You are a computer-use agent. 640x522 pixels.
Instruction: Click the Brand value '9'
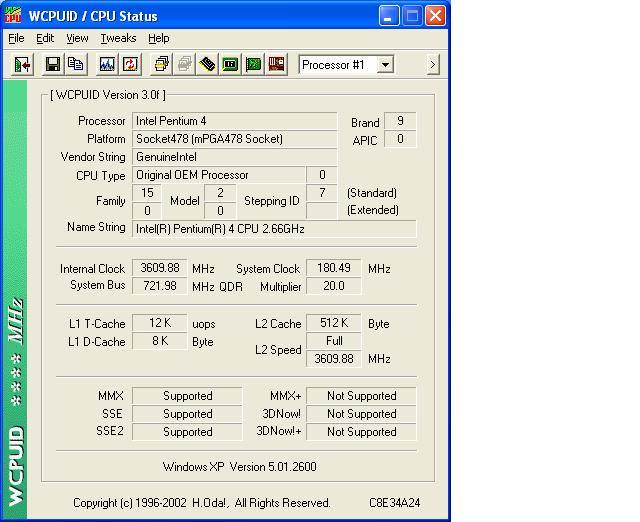click(400, 121)
